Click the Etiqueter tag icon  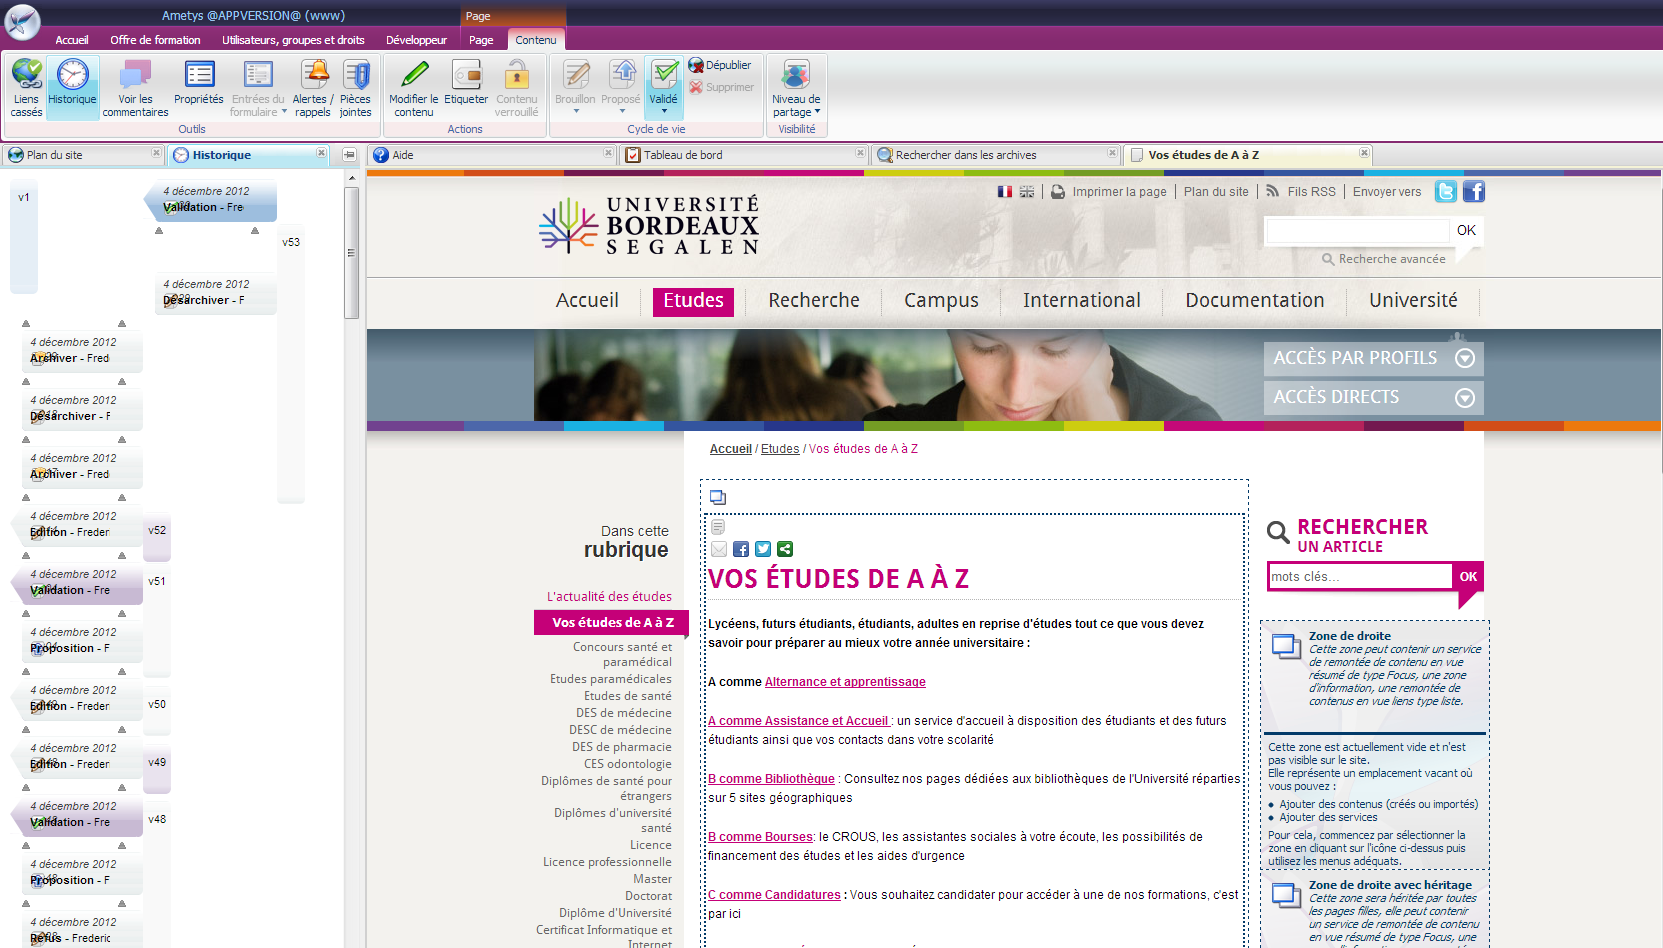pyautogui.click(x=466, y=76)
